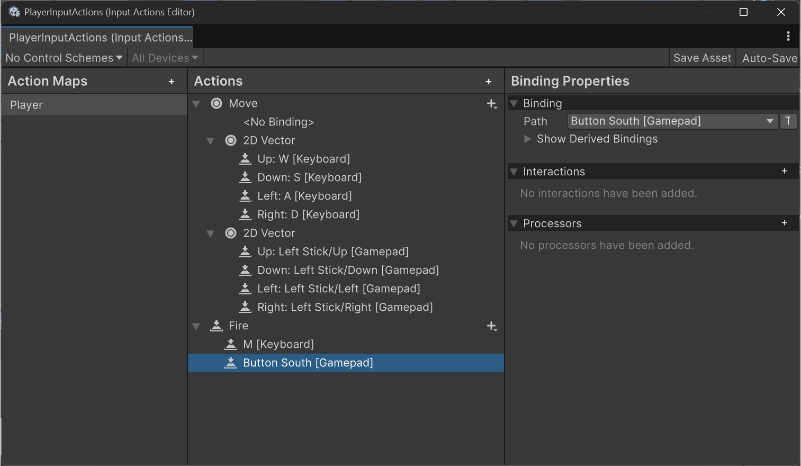801x466 pixels.
Task: Select the PlayerInputActions editor tab
Action: [x=100, y=37]
